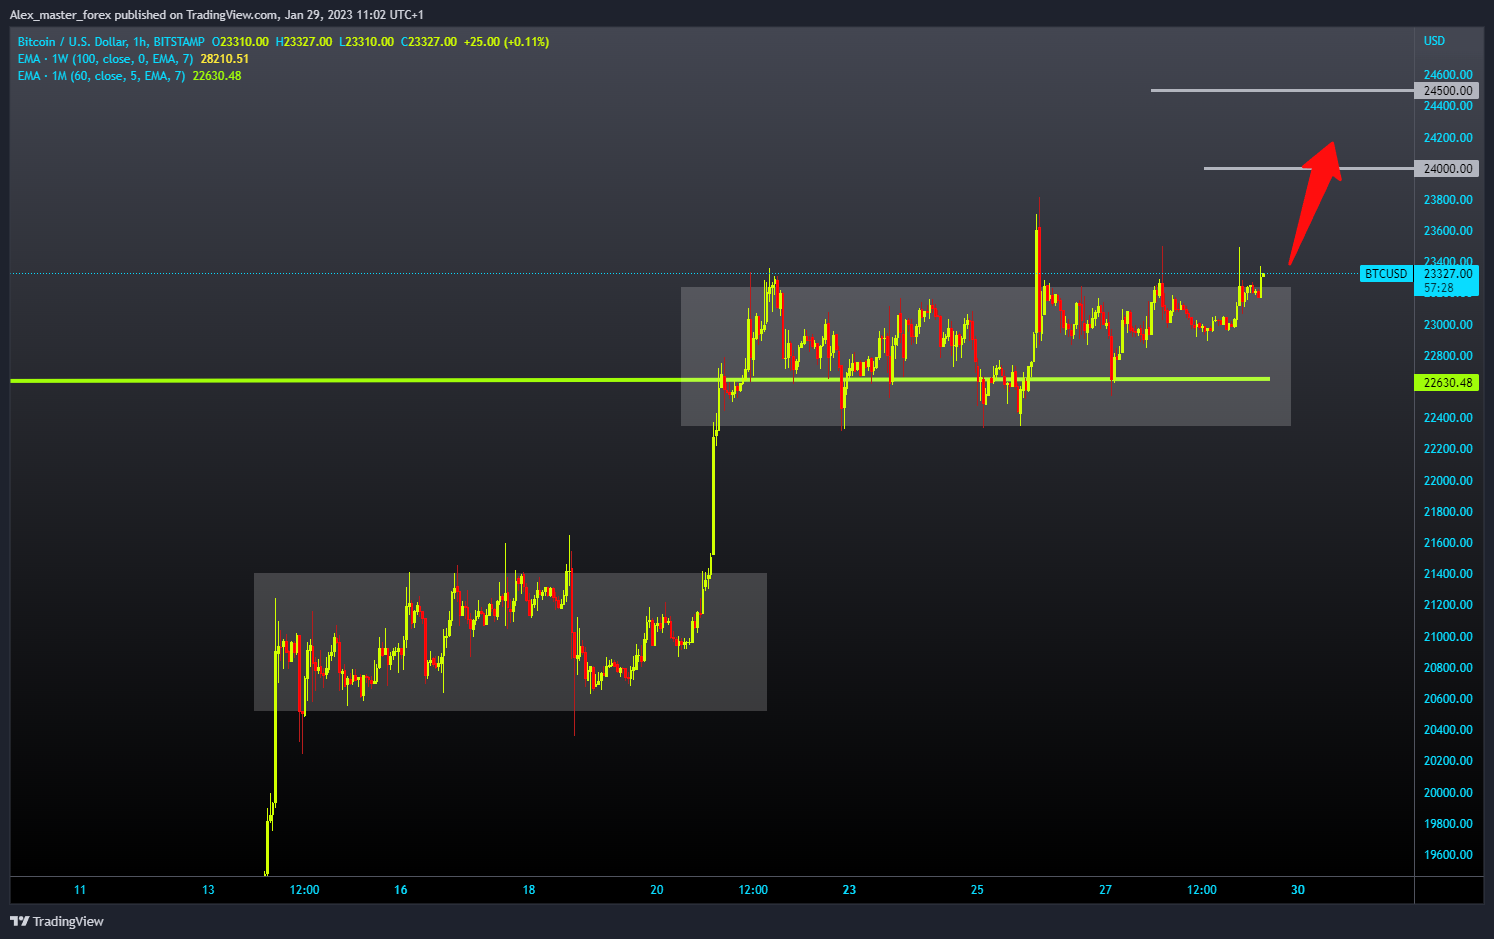Click the grey 24500.00 price label

tap(1446, 90)
